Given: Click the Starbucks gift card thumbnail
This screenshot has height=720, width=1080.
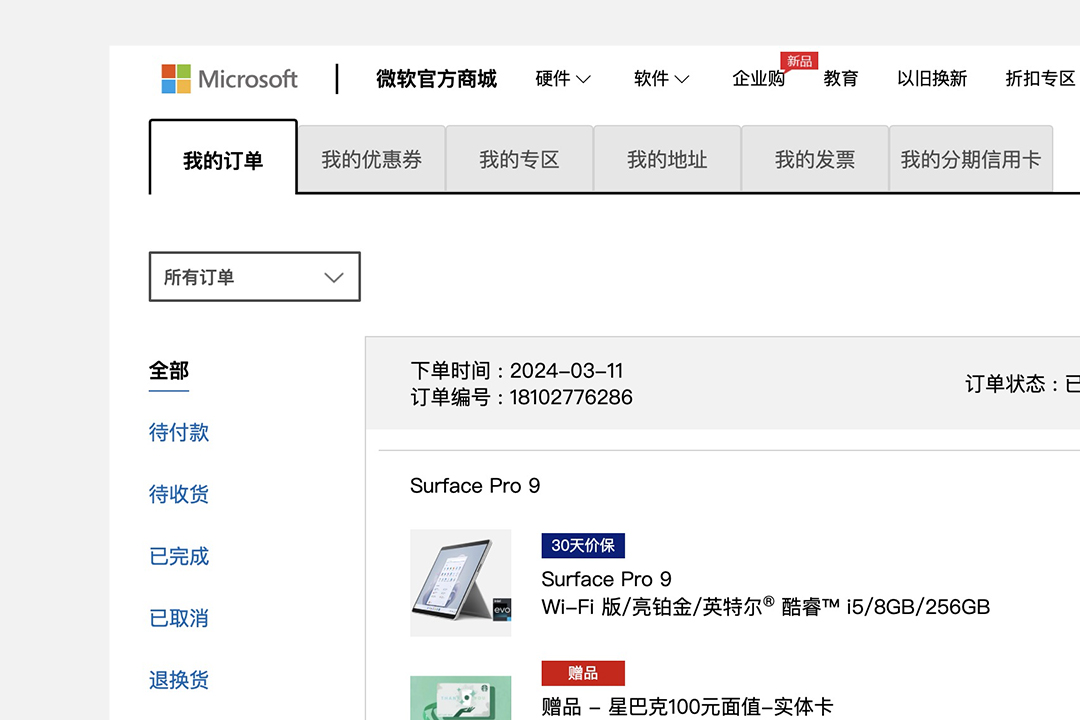Looking at the screenshot, I should tap(460, 699).
